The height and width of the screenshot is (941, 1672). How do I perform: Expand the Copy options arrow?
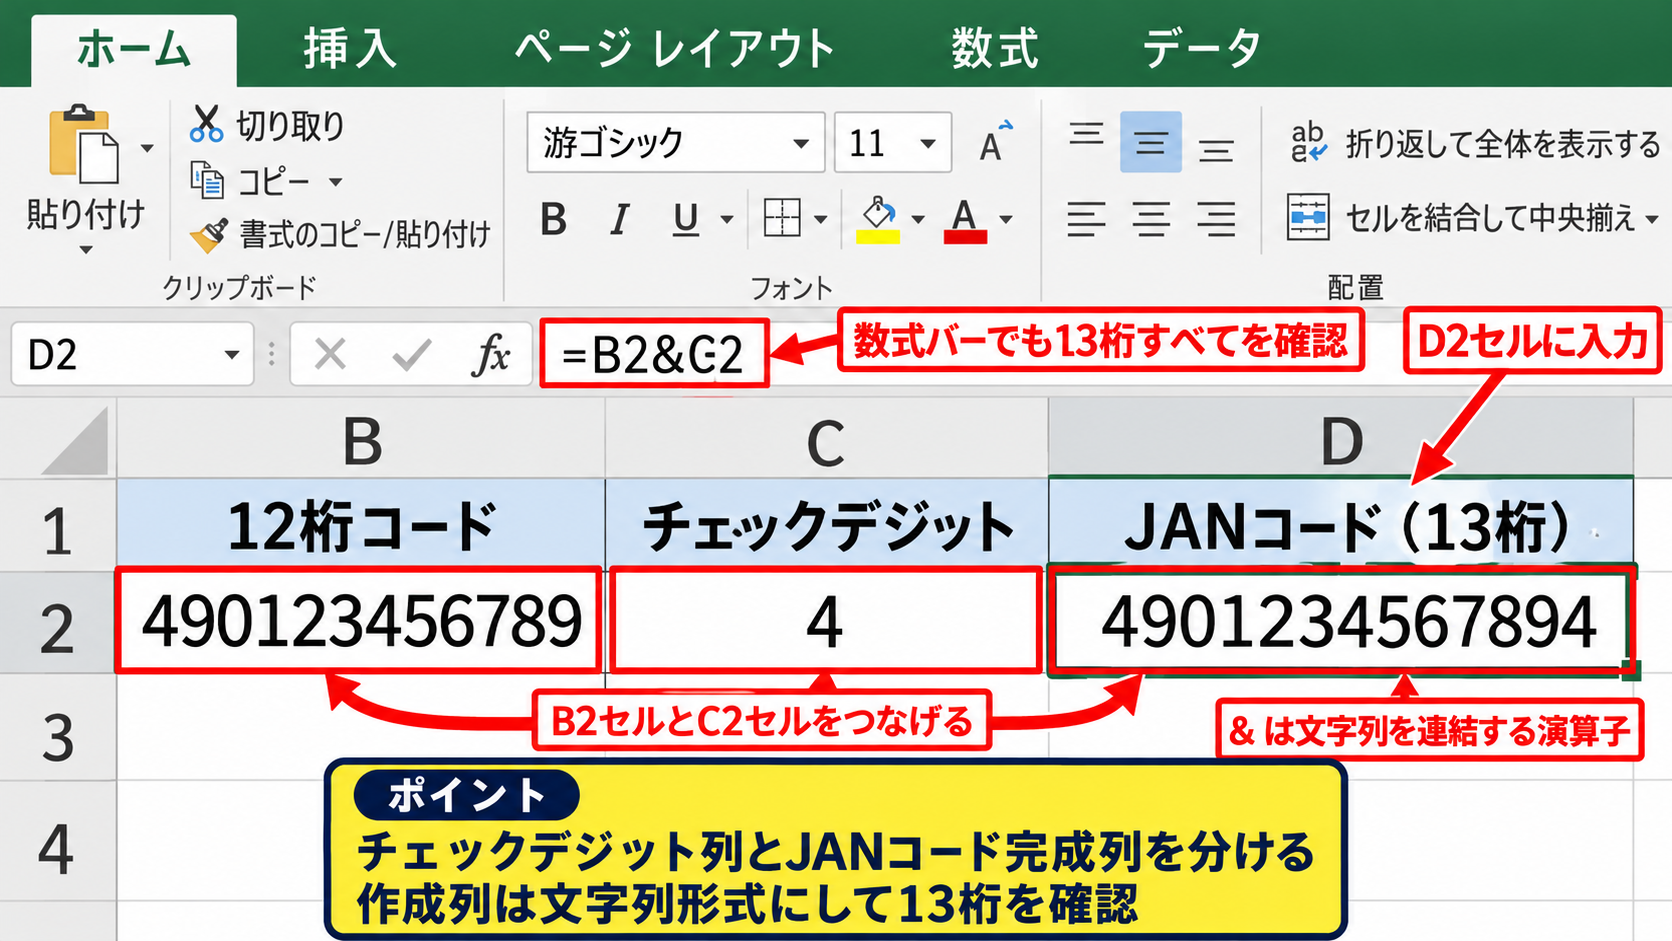point(336,182)
